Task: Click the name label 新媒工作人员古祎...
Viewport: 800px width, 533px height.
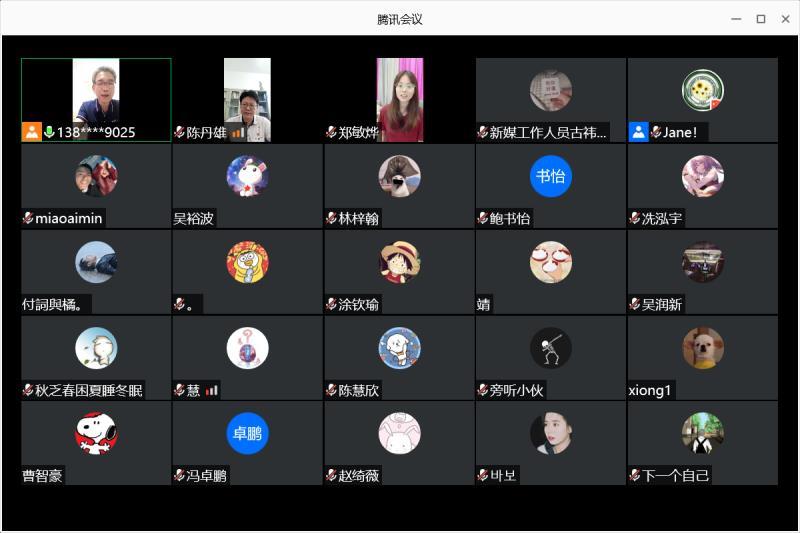Action: 548,132
